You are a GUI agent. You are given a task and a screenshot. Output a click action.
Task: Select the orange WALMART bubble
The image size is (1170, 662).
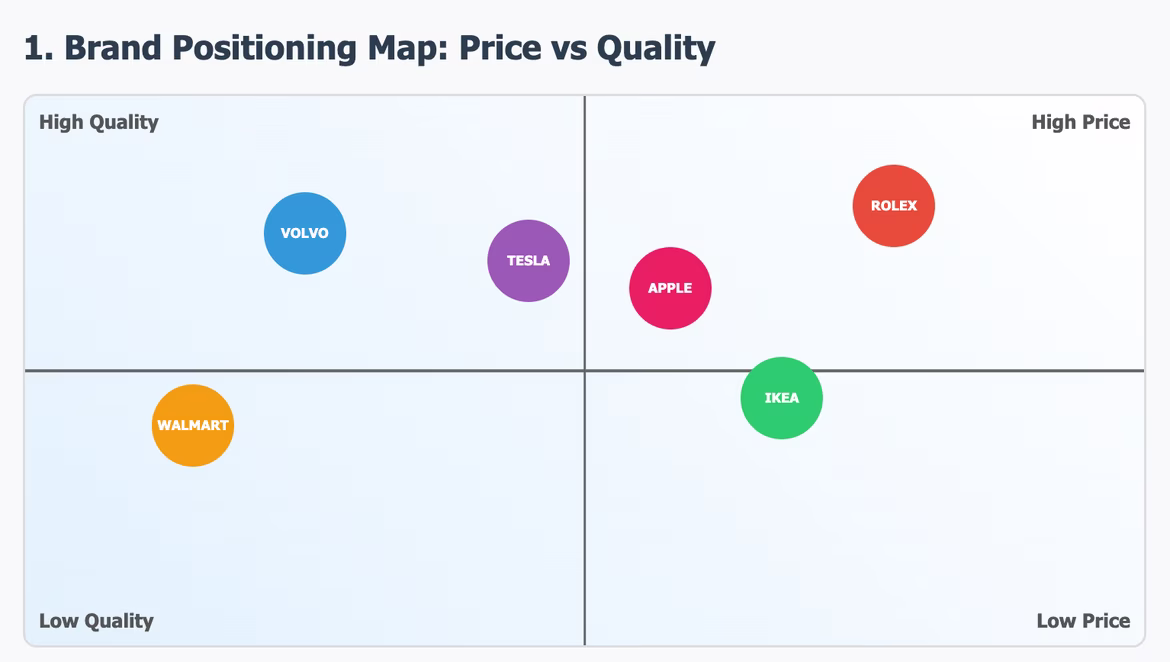[193, 425]
